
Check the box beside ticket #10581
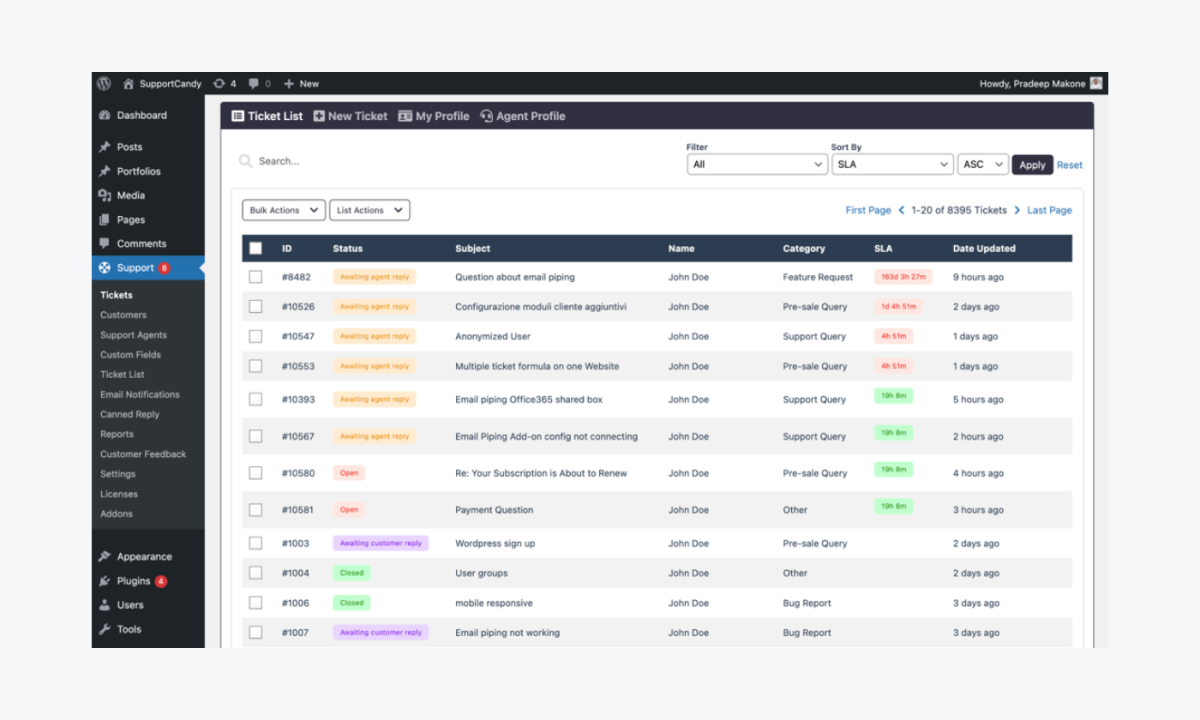point(255,510)
